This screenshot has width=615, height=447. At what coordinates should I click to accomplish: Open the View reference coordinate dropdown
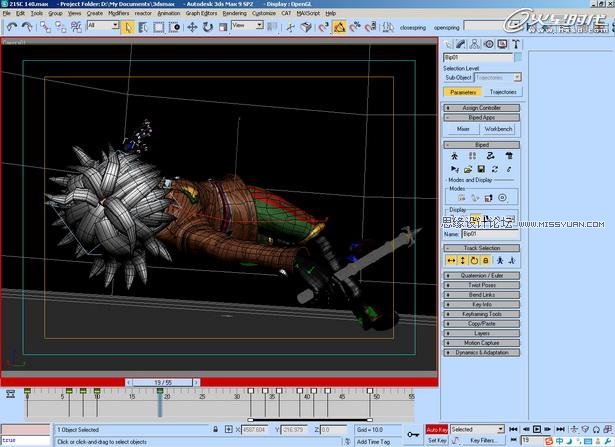[x=247, y=25]
